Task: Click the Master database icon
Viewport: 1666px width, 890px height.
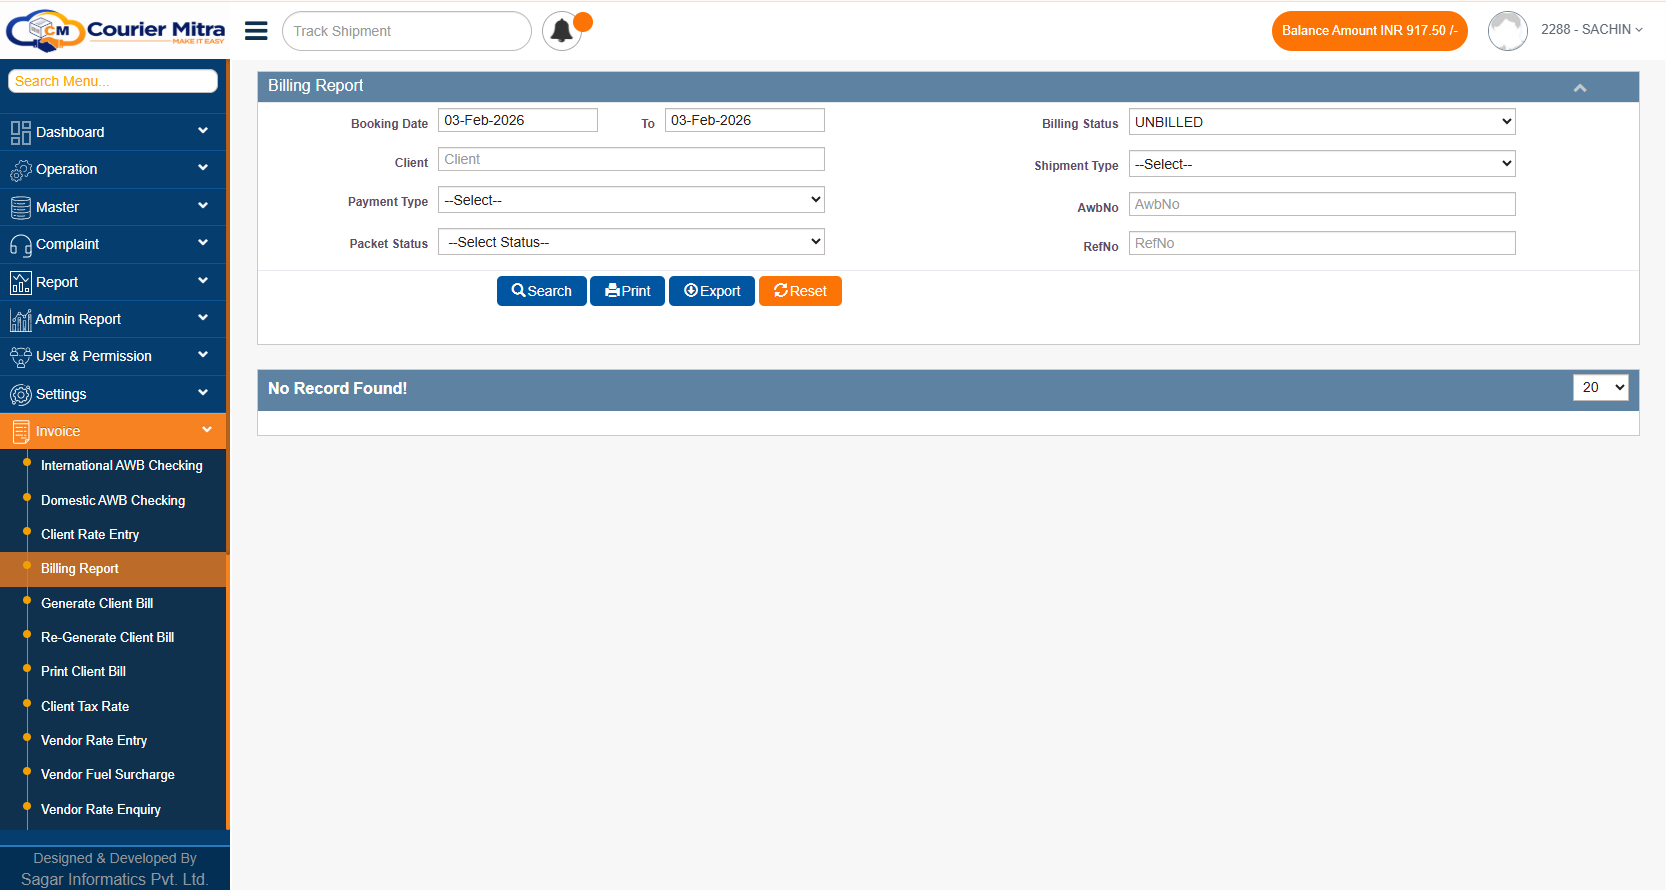Action: 20,207
